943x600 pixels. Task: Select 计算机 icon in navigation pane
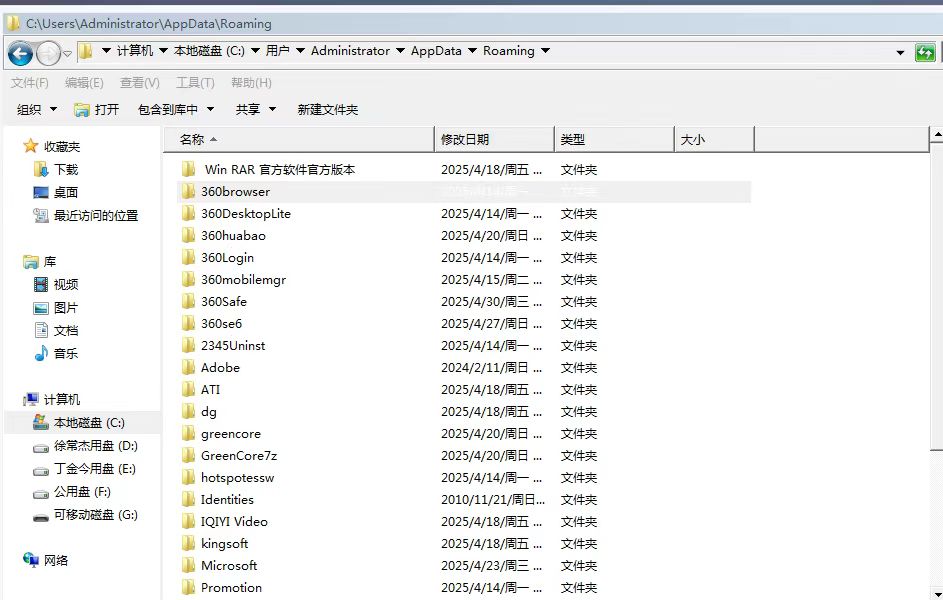pyautogui.click(x=30, y=399)
